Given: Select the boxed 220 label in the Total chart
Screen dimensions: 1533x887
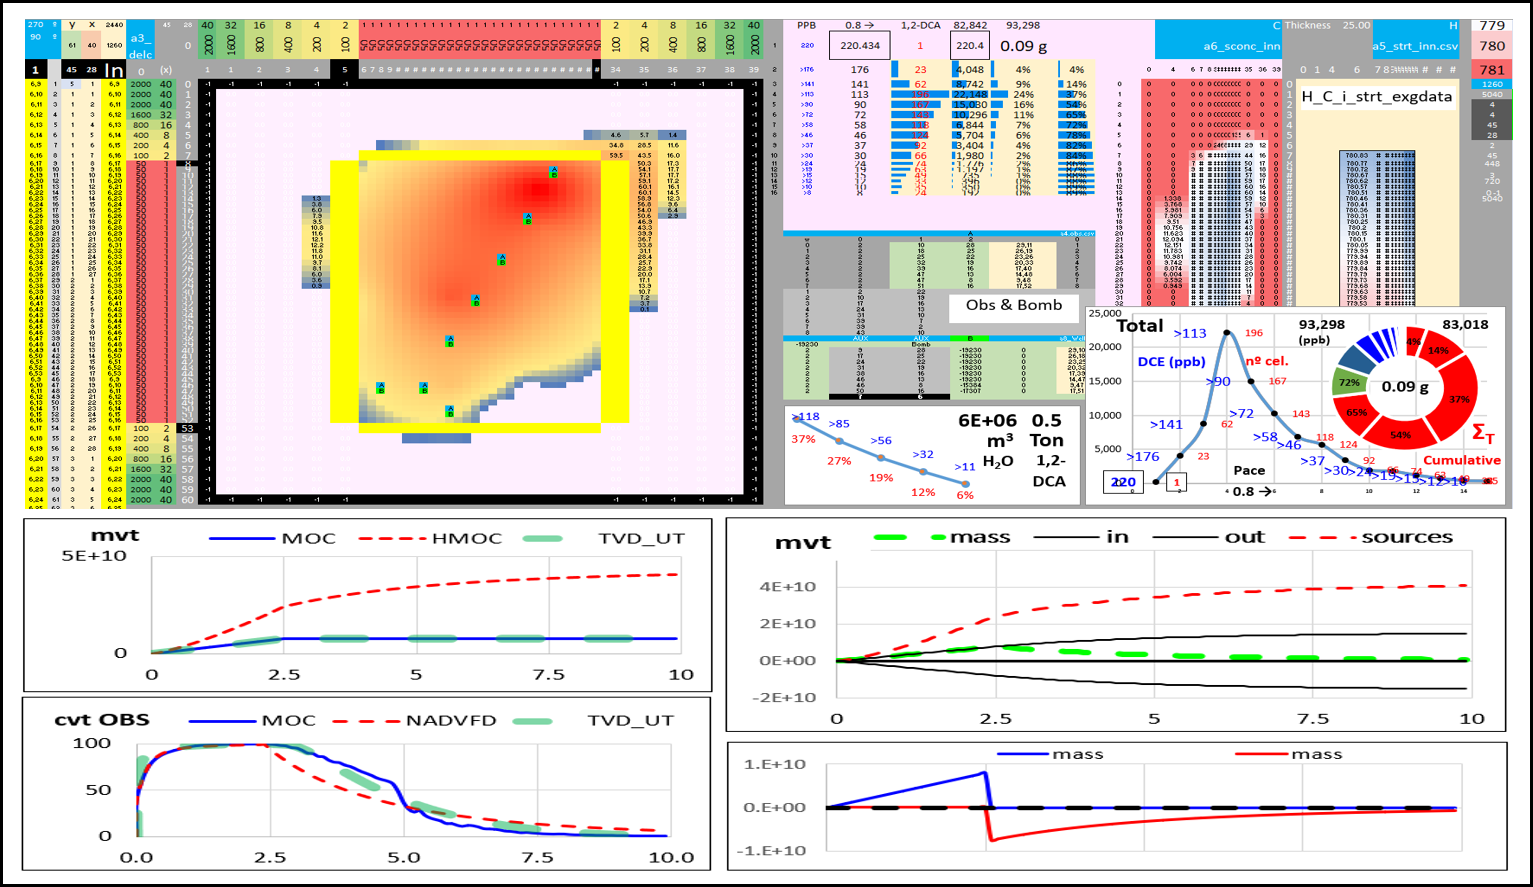Looking at the screenshot, I should coord(1124,482).
